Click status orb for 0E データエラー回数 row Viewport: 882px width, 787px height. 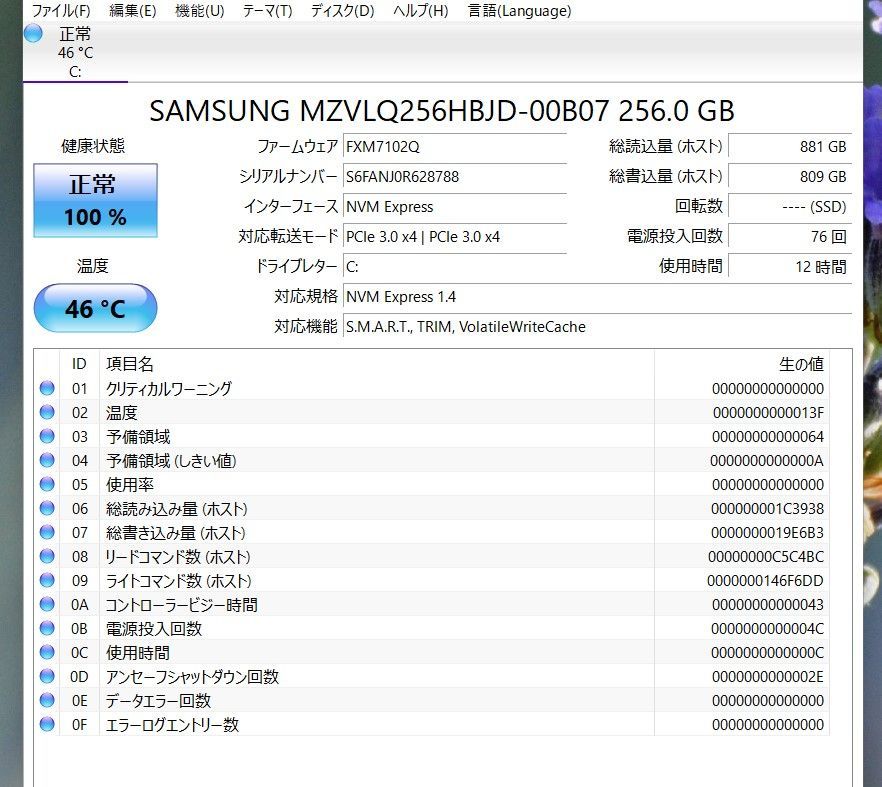47,700
